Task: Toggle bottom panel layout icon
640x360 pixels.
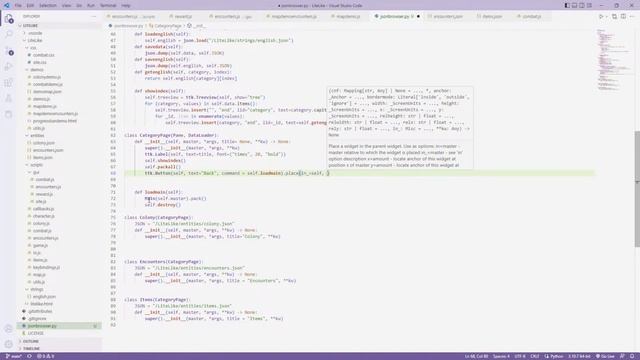Action: (574, 5)
